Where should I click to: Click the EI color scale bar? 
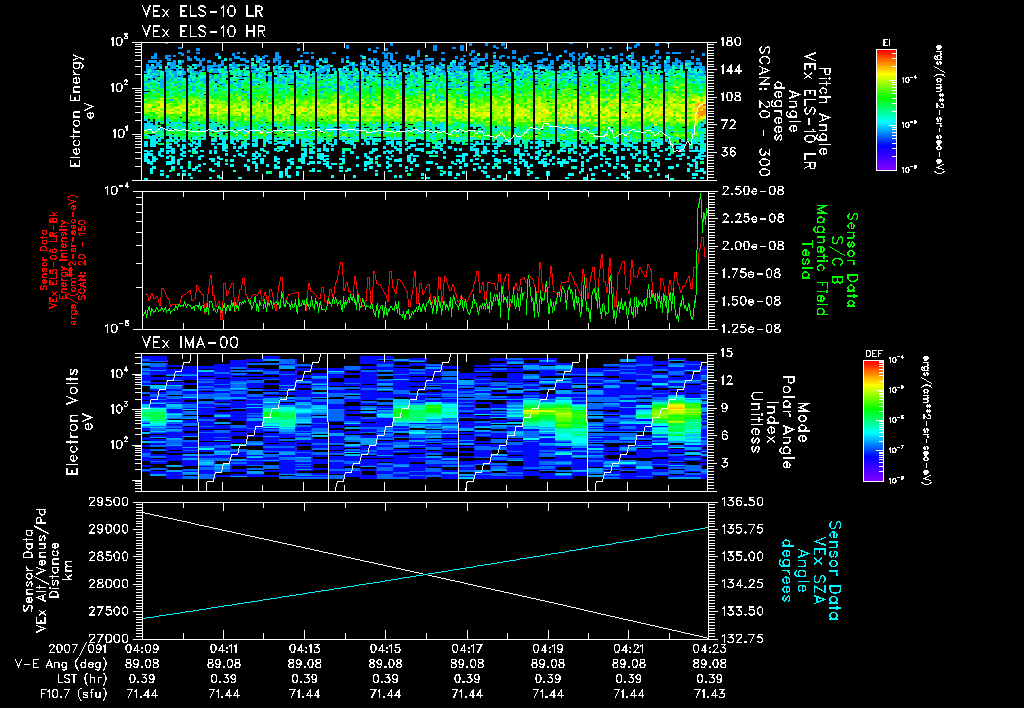pos(886,109)
